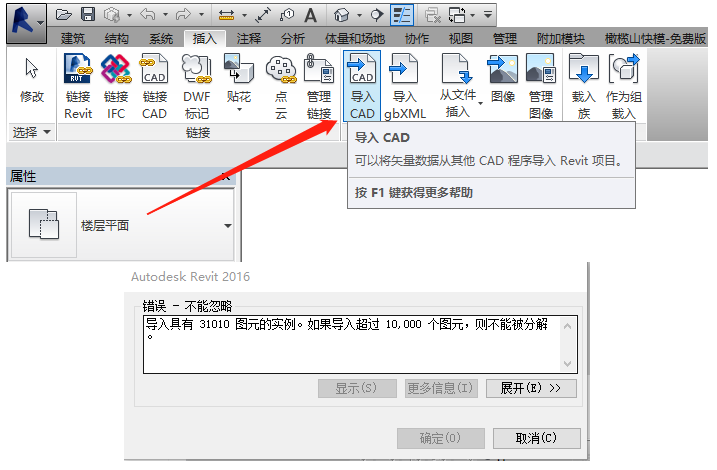
Task: Select the Tag by Category tool
Action: [287, 15]
